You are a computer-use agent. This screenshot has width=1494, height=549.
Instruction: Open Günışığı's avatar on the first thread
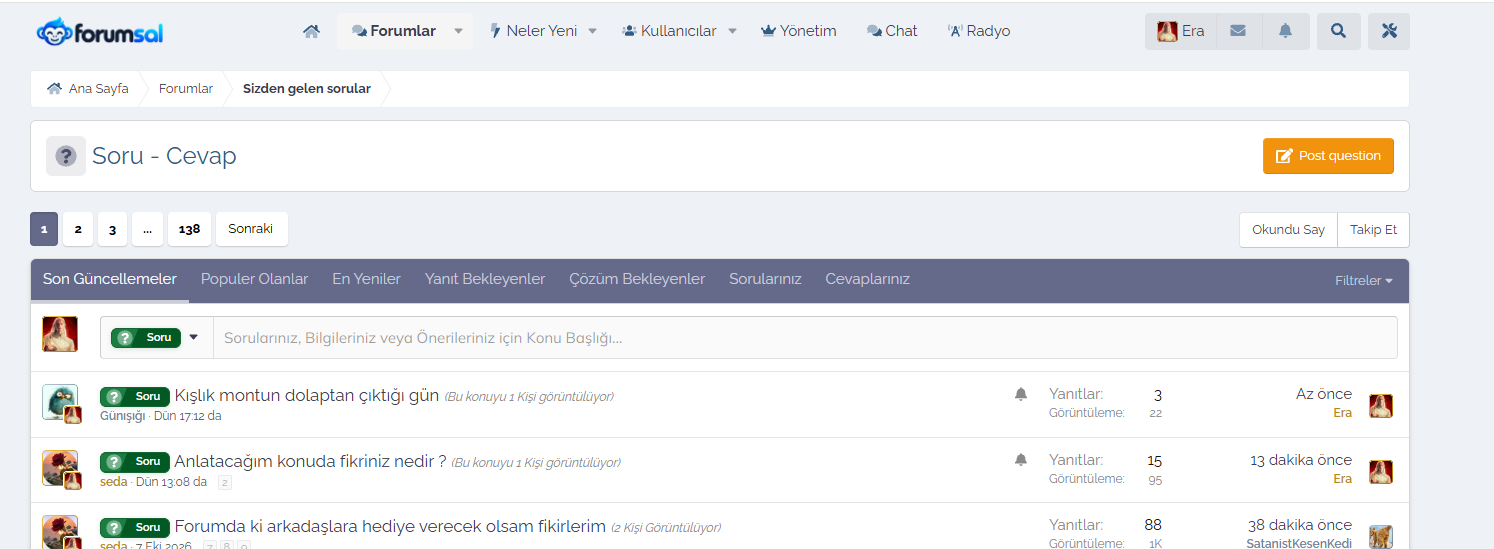[x=58, y=400]
